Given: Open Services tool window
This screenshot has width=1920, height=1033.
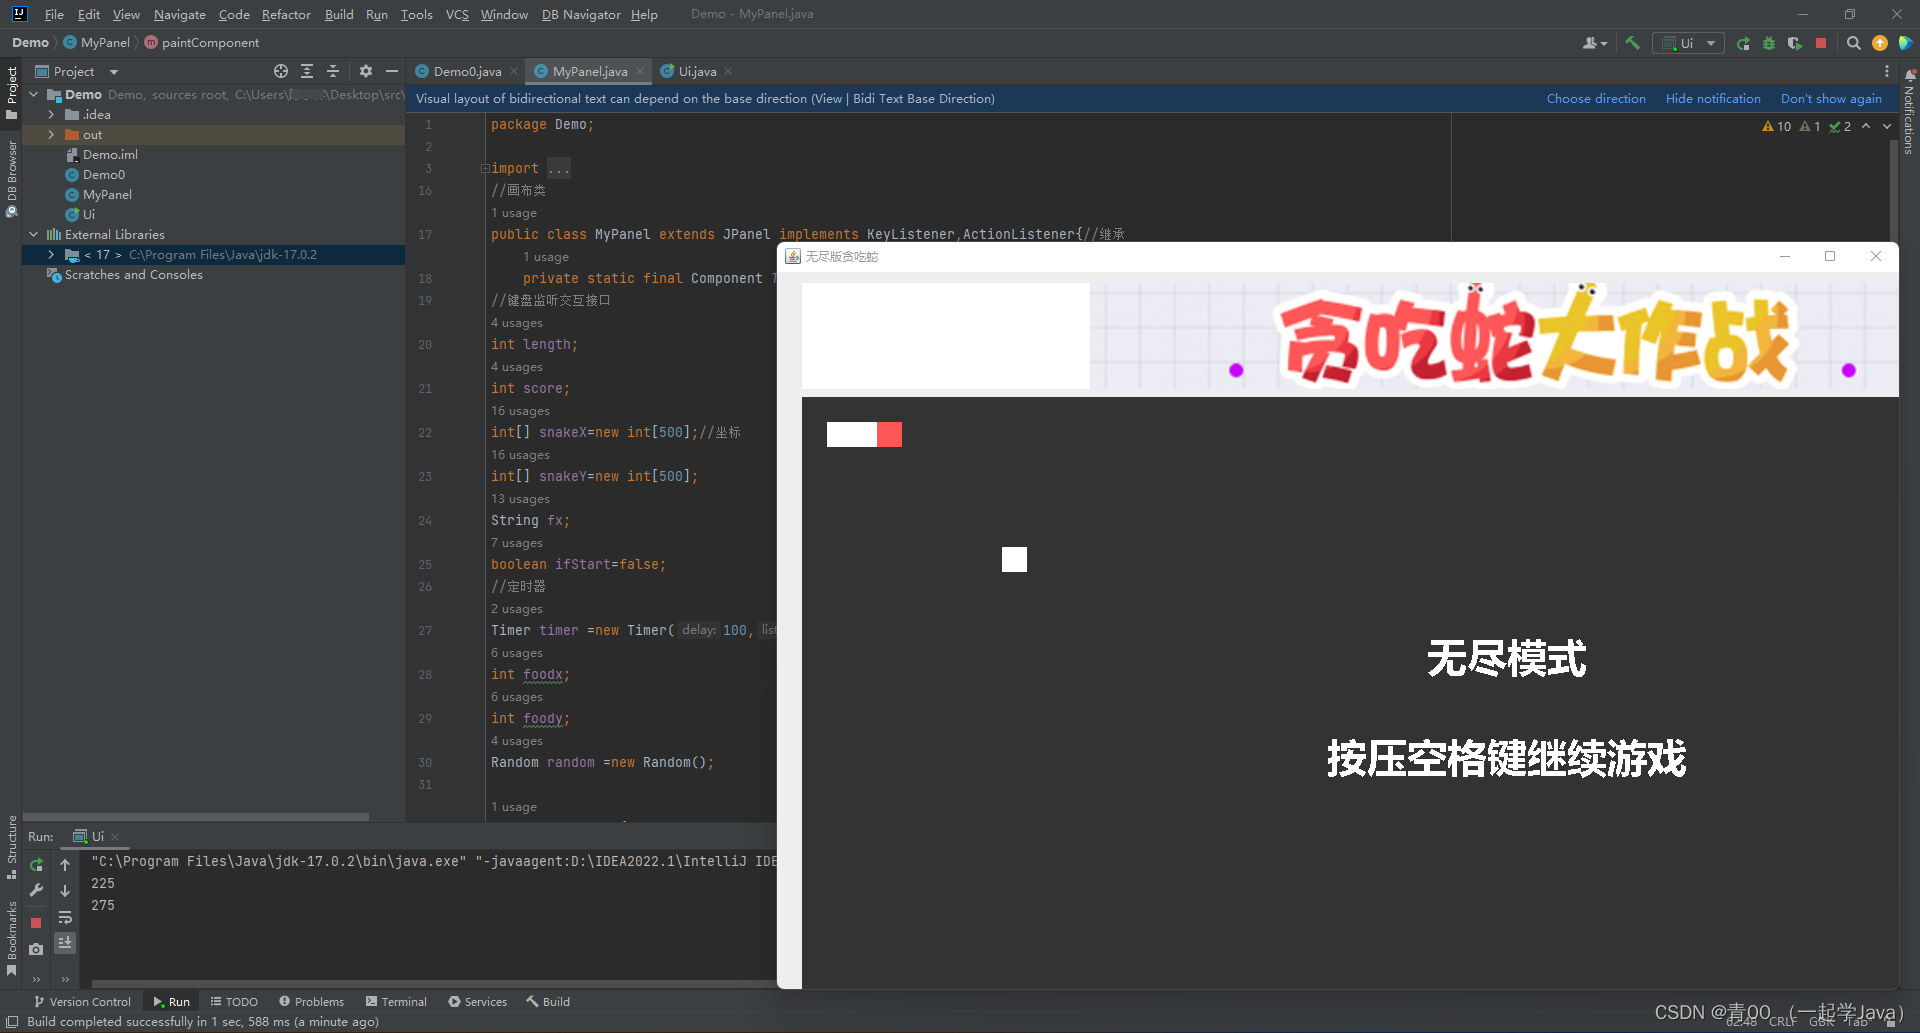Looking at the screenshot, I should pyautogui.click(x=477, y=1001).
